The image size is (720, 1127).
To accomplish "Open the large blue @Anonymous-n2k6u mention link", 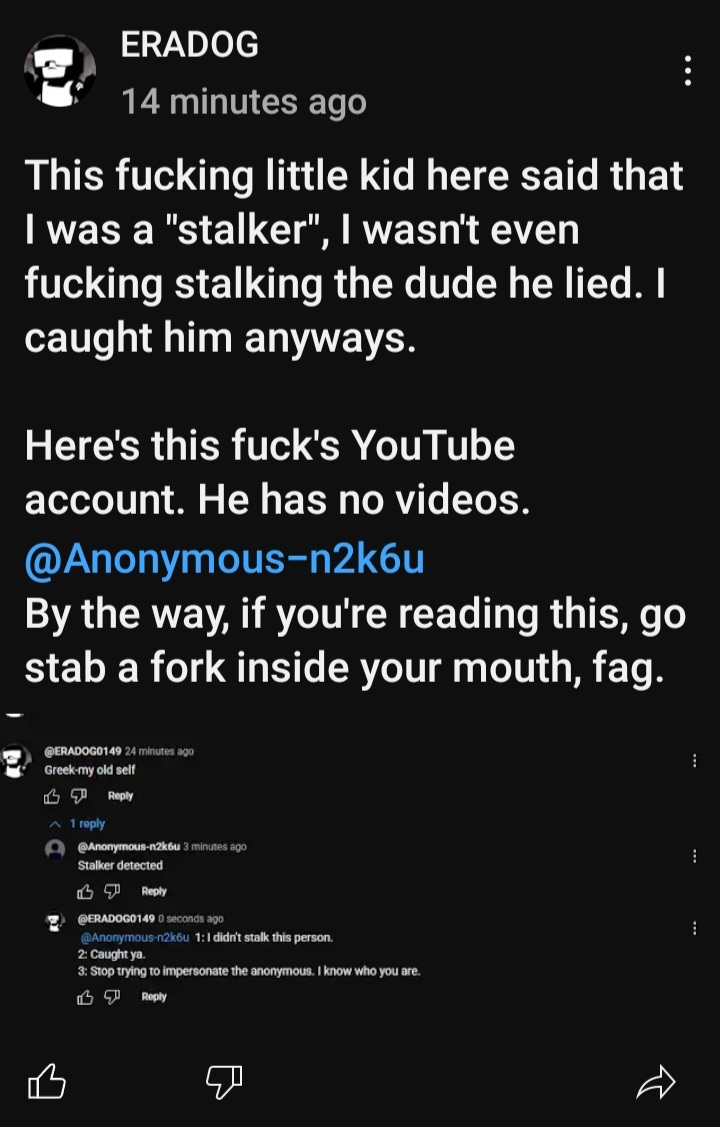I will coord(224,559).
